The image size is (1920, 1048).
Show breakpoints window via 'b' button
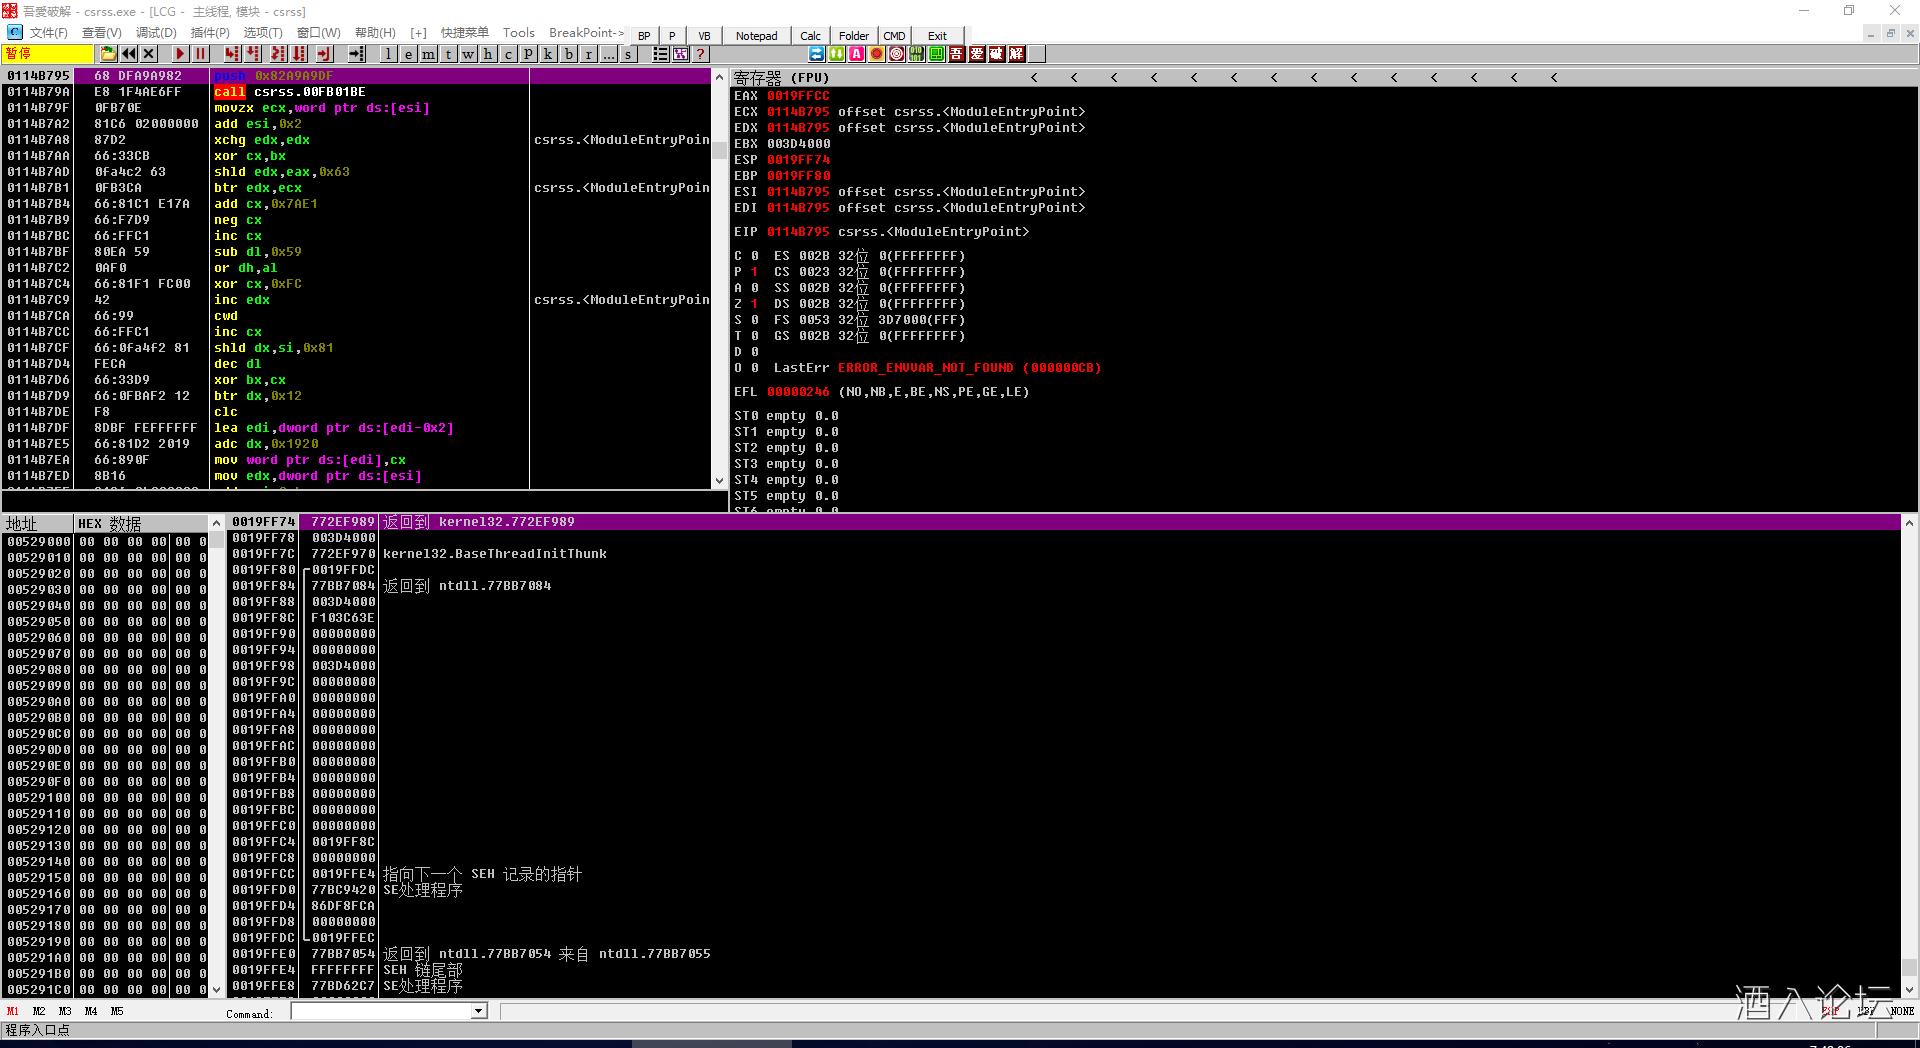click(x=568, y=54)
